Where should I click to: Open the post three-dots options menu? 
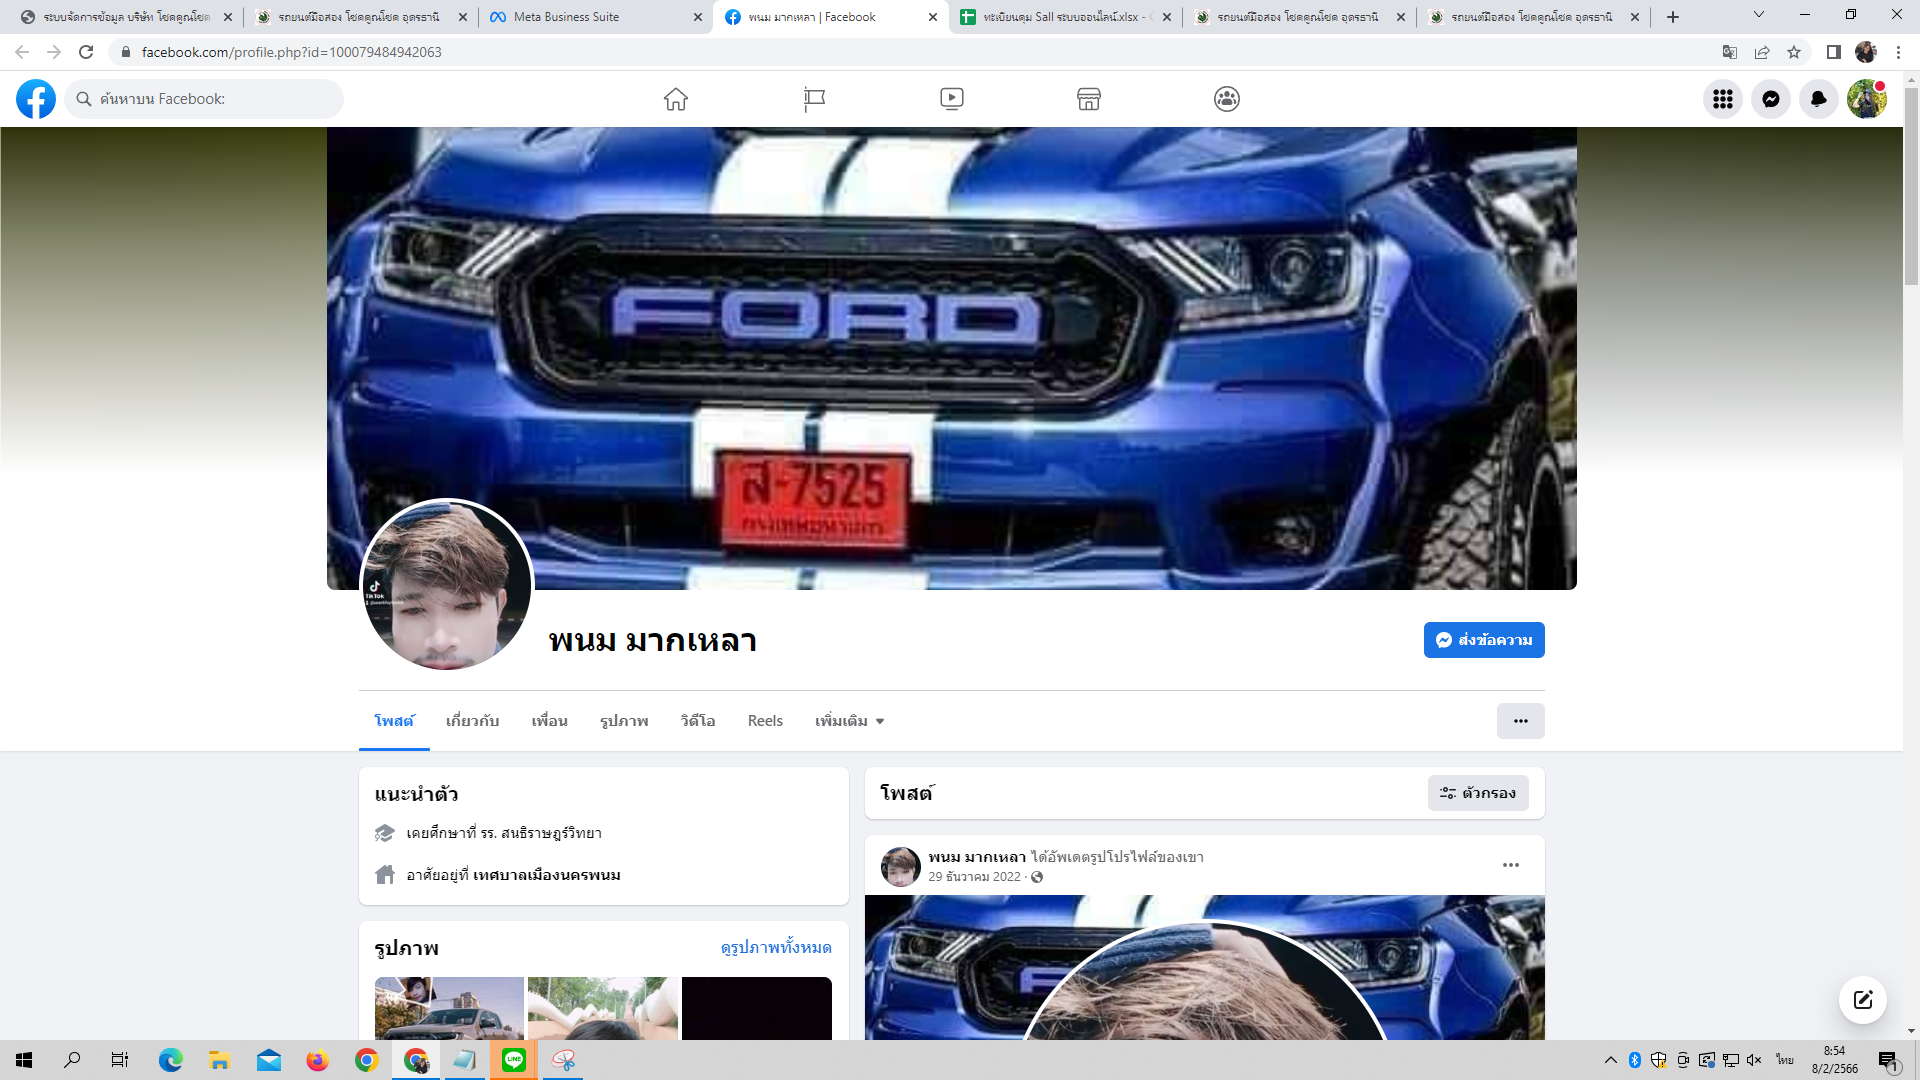pyautogui.click(x=1510, y=865)
